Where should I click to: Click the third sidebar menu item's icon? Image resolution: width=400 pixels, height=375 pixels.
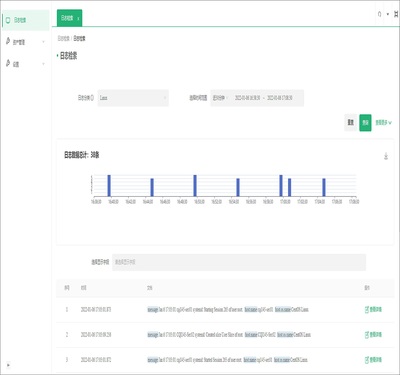(8, 63)
